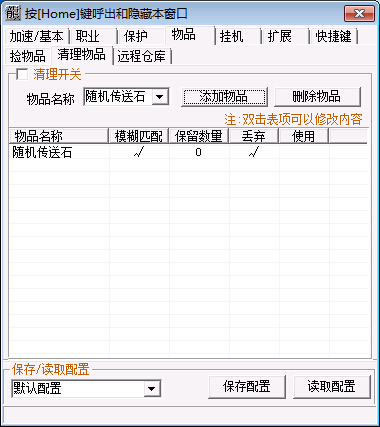Click the app icon in title bar
Viewport: 380px width, 427px height.
pyautogui.click(x=13, y=13)
